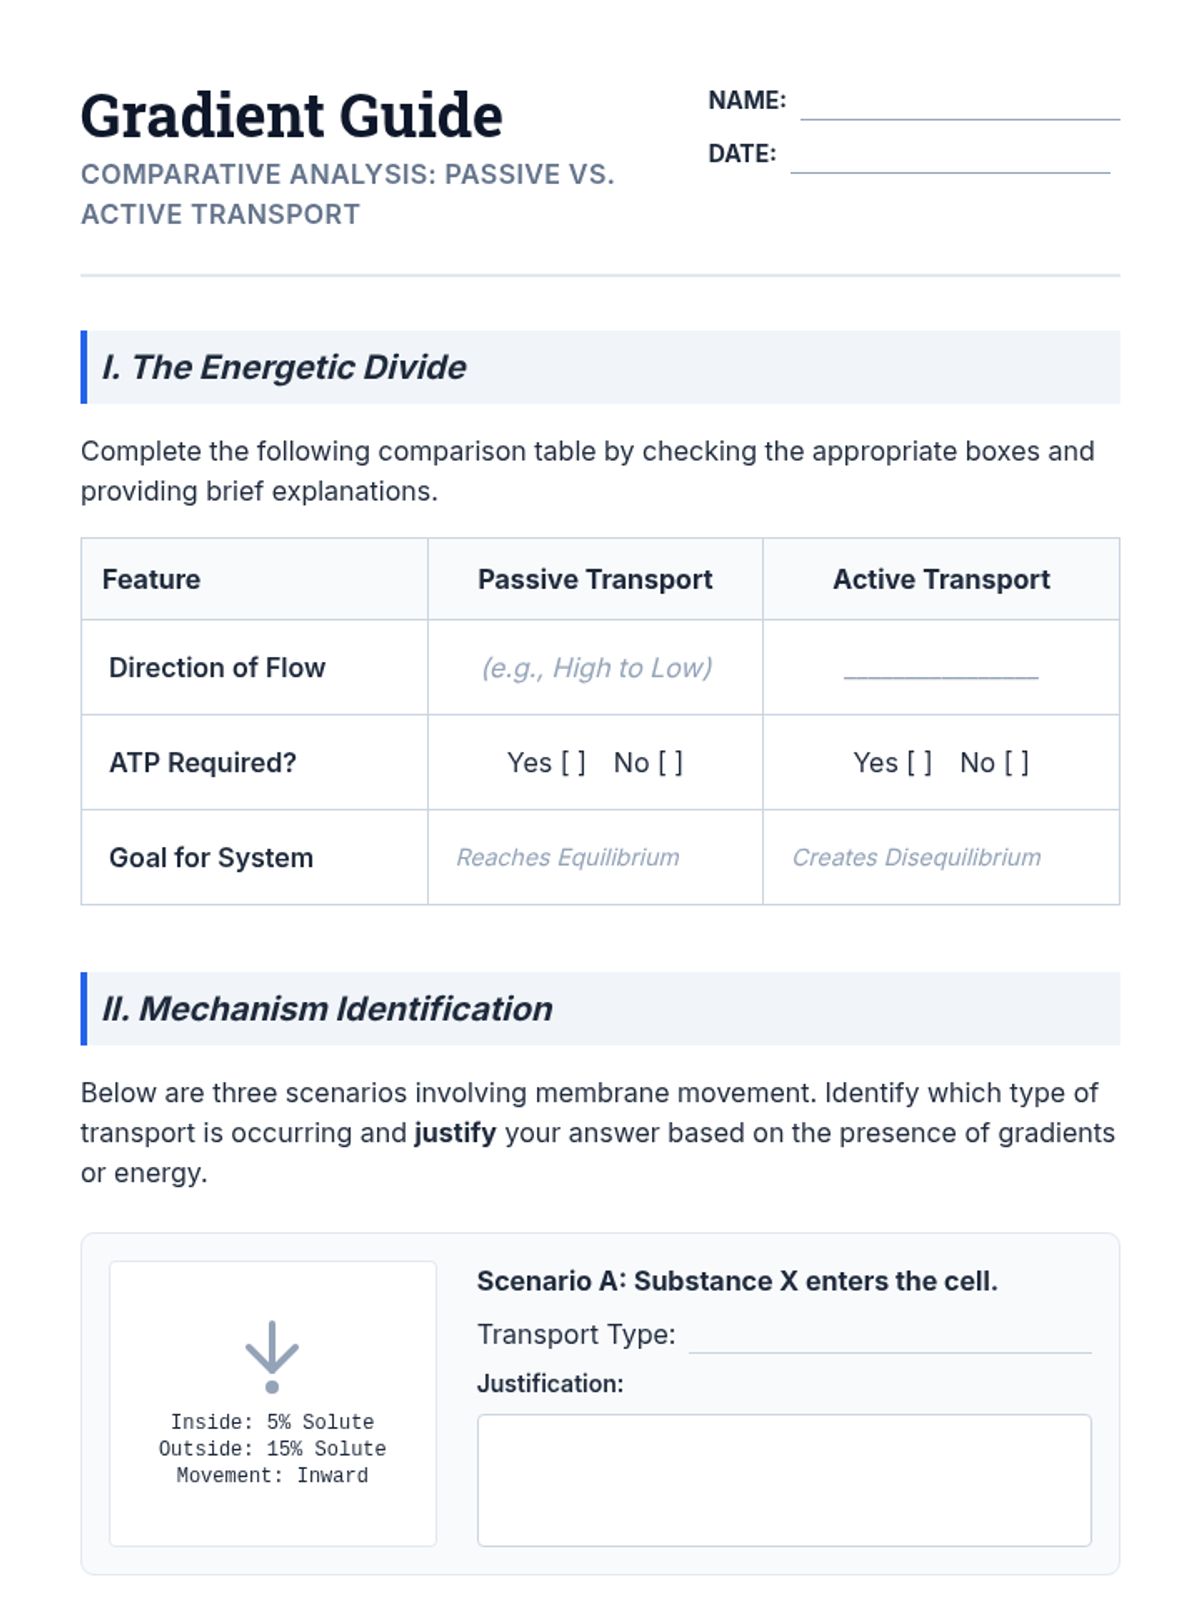Check the Yes box under Passive Transport
The width and height of the screenshot is (1200, 1600).
(x=573, y=763)
